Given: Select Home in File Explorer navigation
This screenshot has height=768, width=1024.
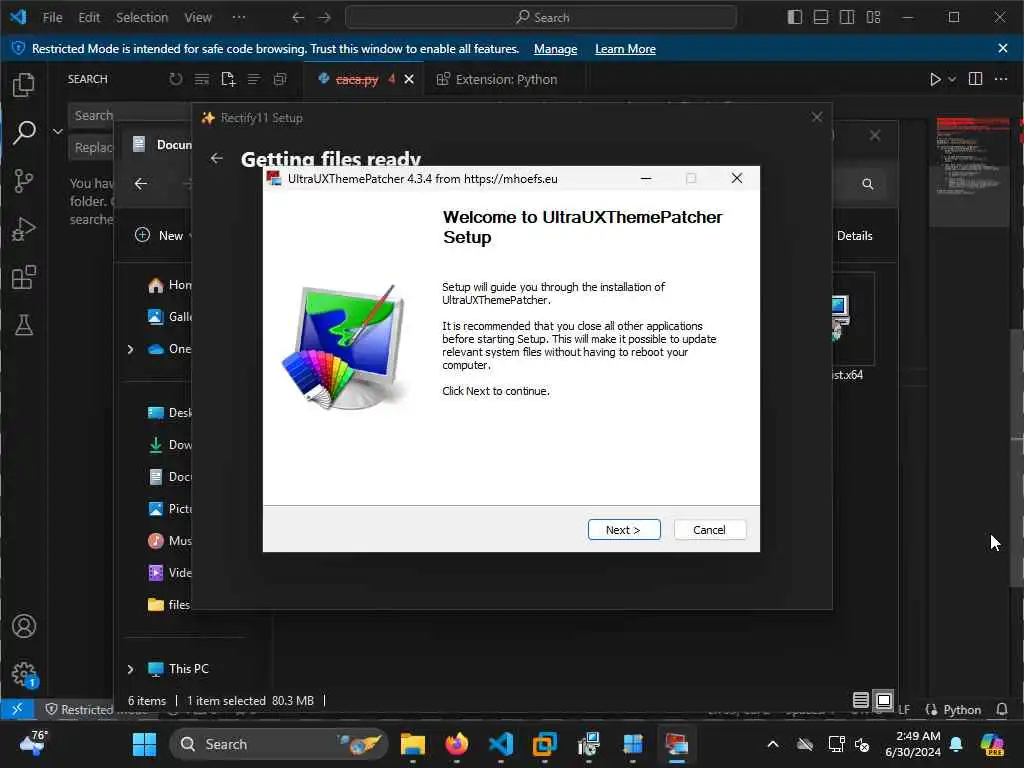Looking at the screenshot, I should click(x=170, y=285).
